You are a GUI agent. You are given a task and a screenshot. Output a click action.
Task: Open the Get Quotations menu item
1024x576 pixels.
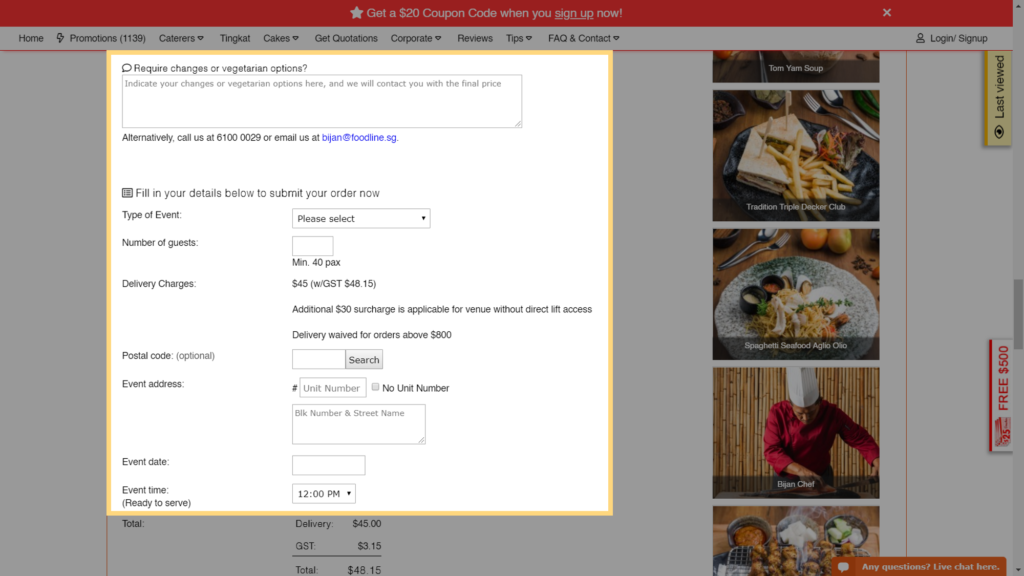click(x=346, y=38)
